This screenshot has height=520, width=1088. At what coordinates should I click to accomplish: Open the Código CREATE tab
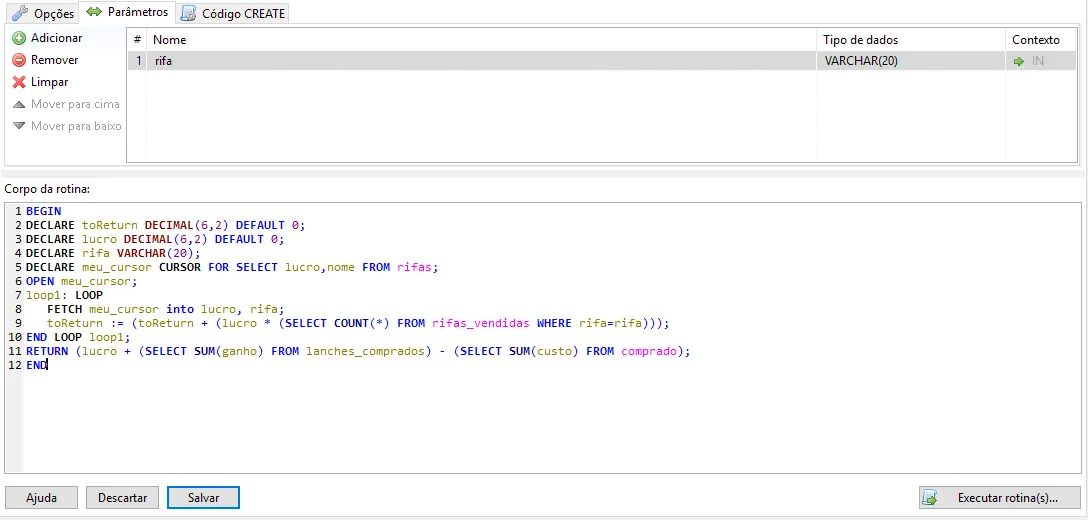(232, 13)
